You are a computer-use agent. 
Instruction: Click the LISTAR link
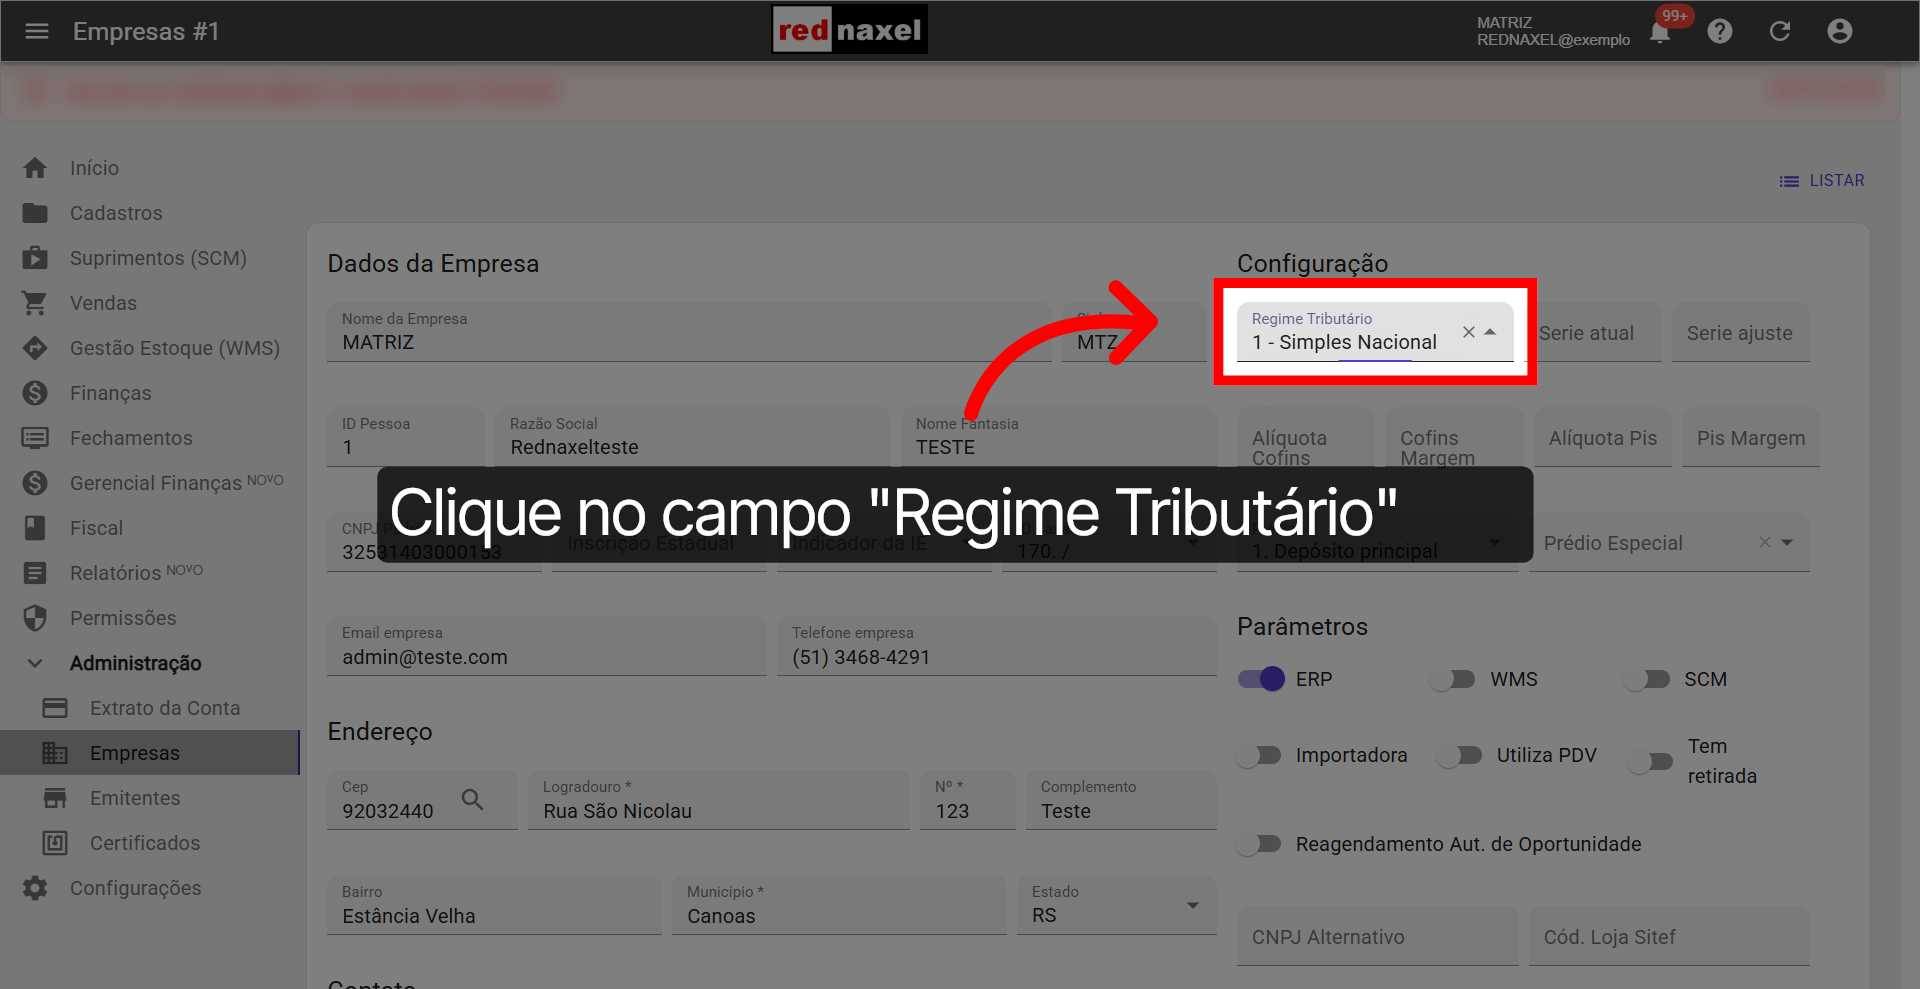tap(1836, 180)
